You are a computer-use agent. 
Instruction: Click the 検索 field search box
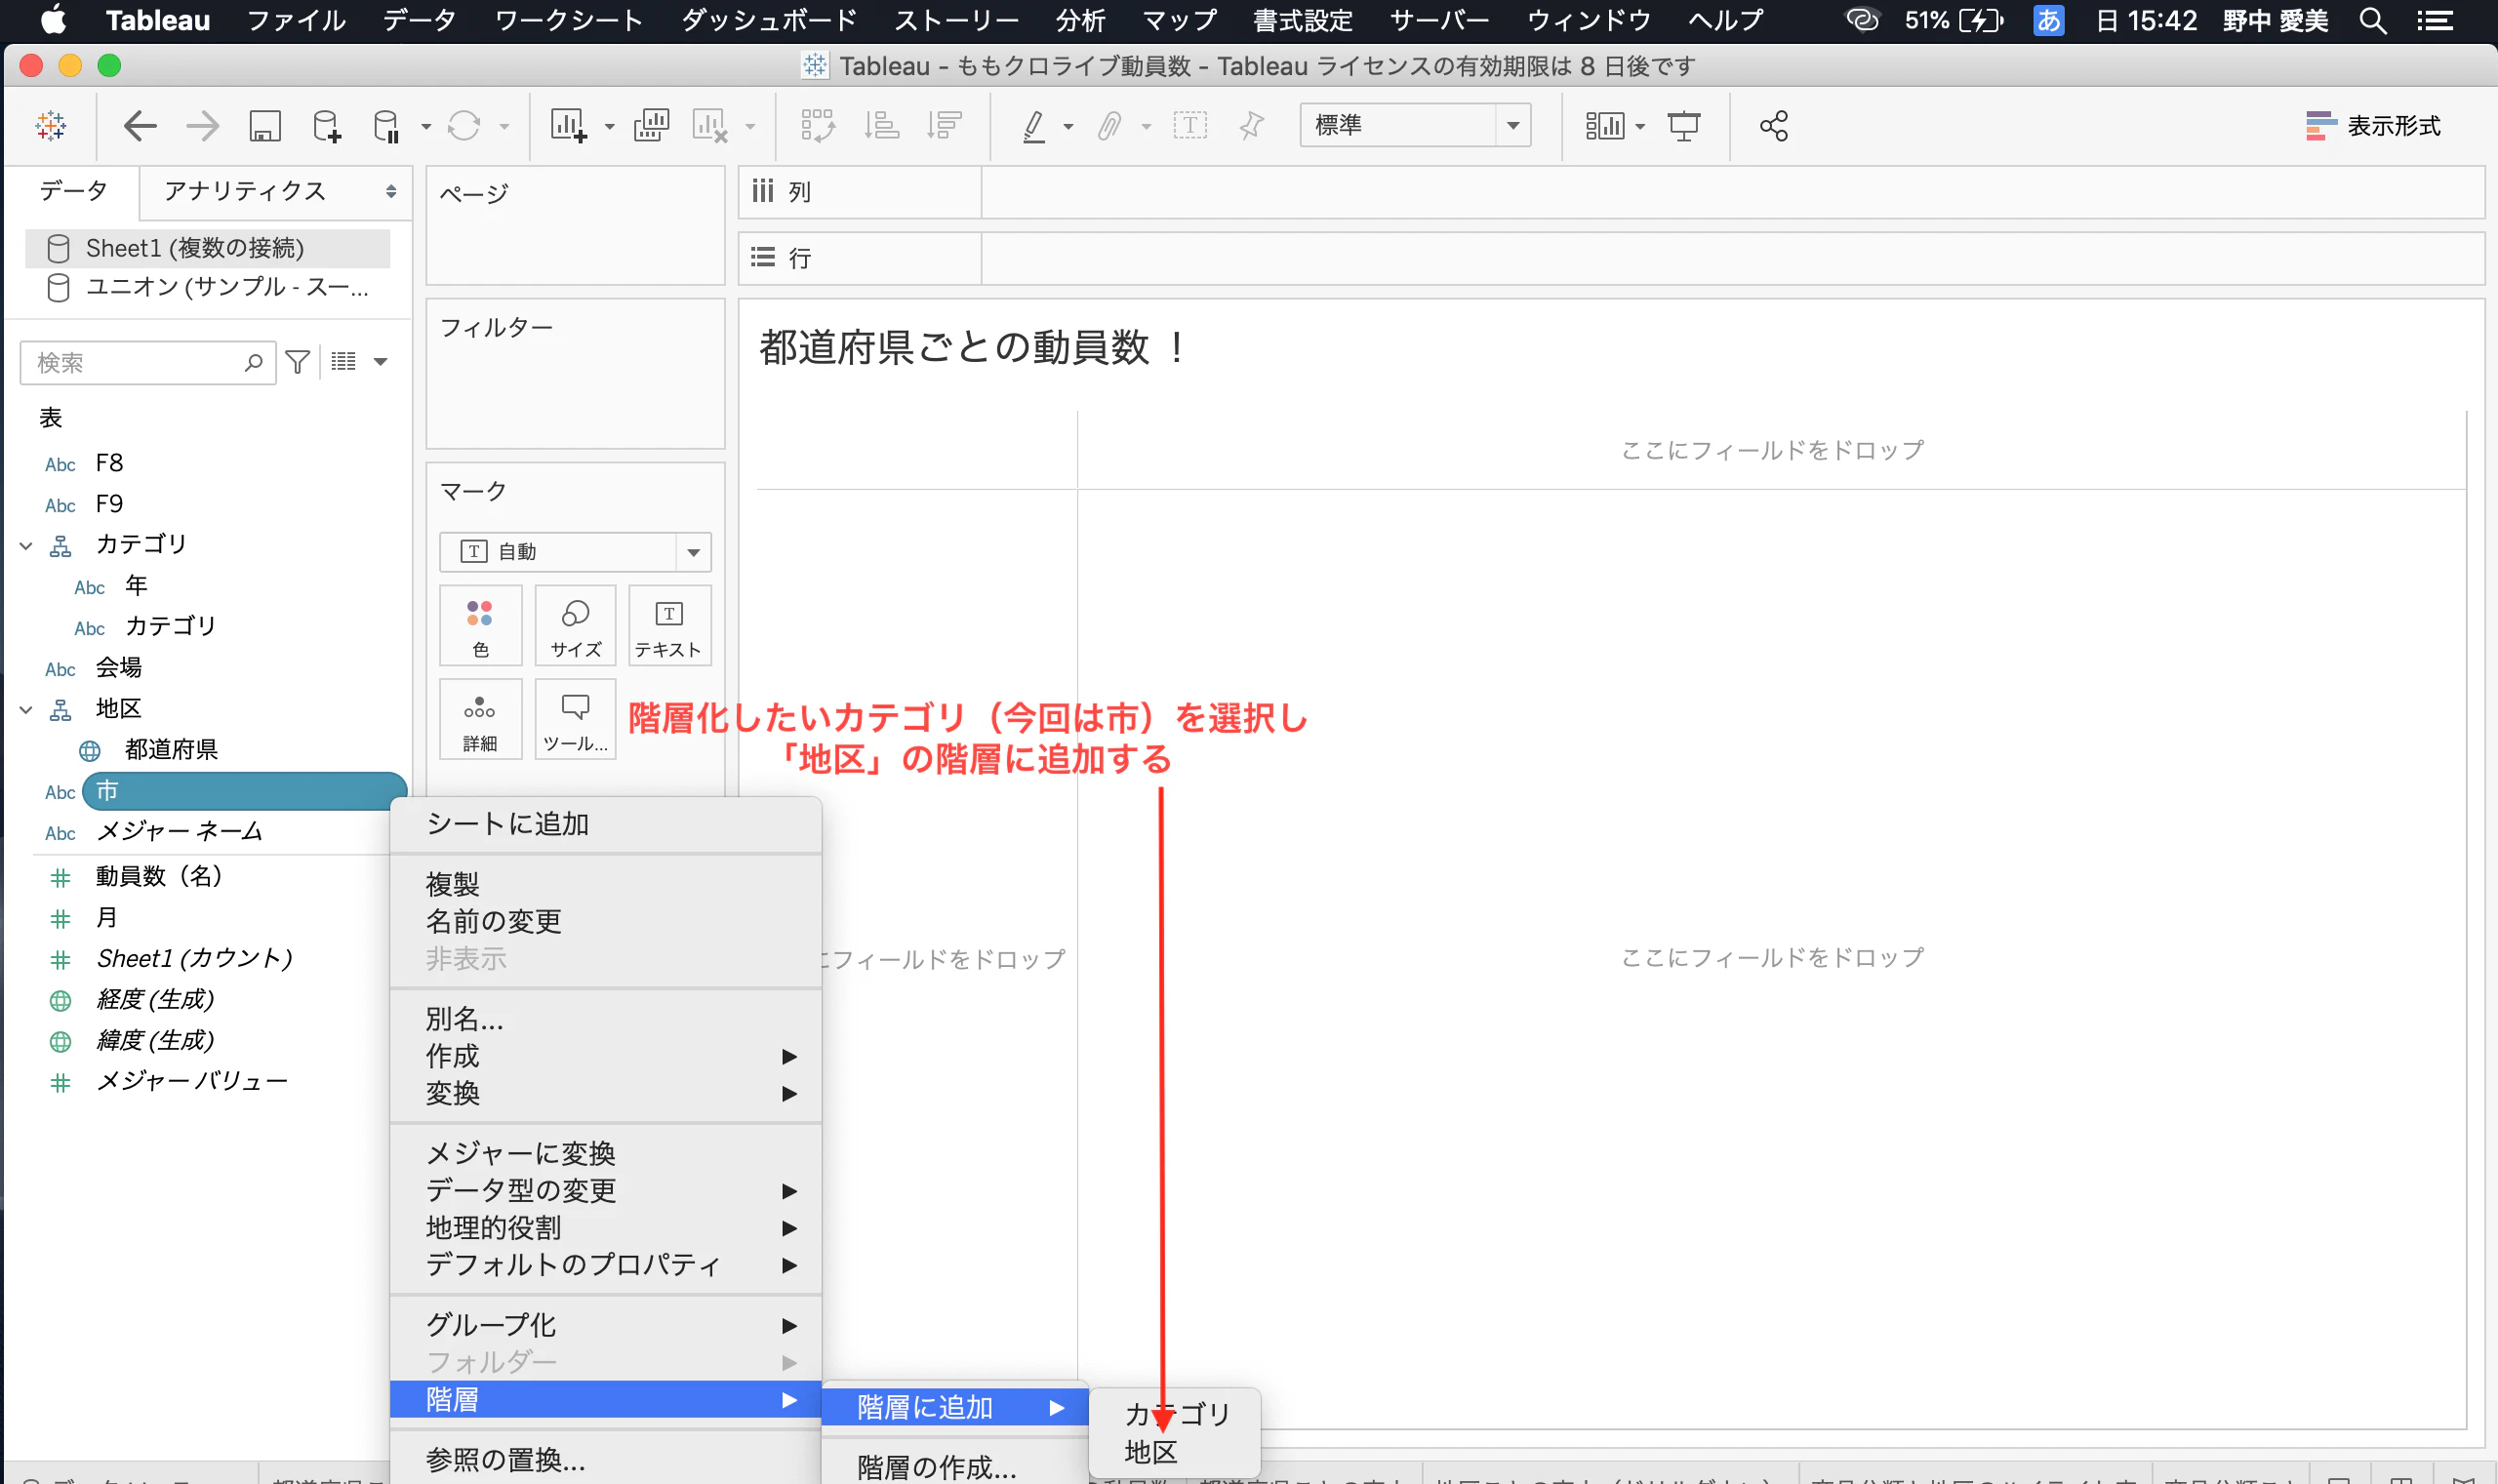tap(148, 362)
